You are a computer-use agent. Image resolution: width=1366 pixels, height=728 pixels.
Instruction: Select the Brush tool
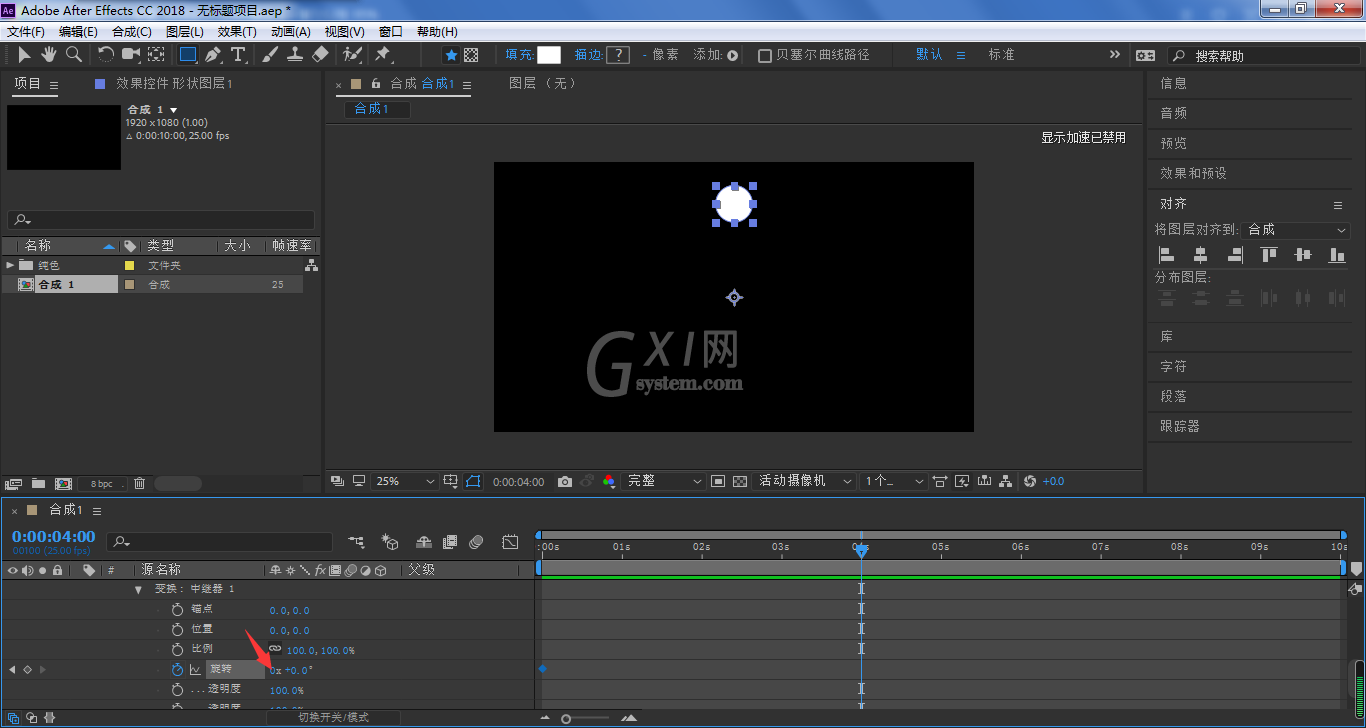tap(270, 54)
